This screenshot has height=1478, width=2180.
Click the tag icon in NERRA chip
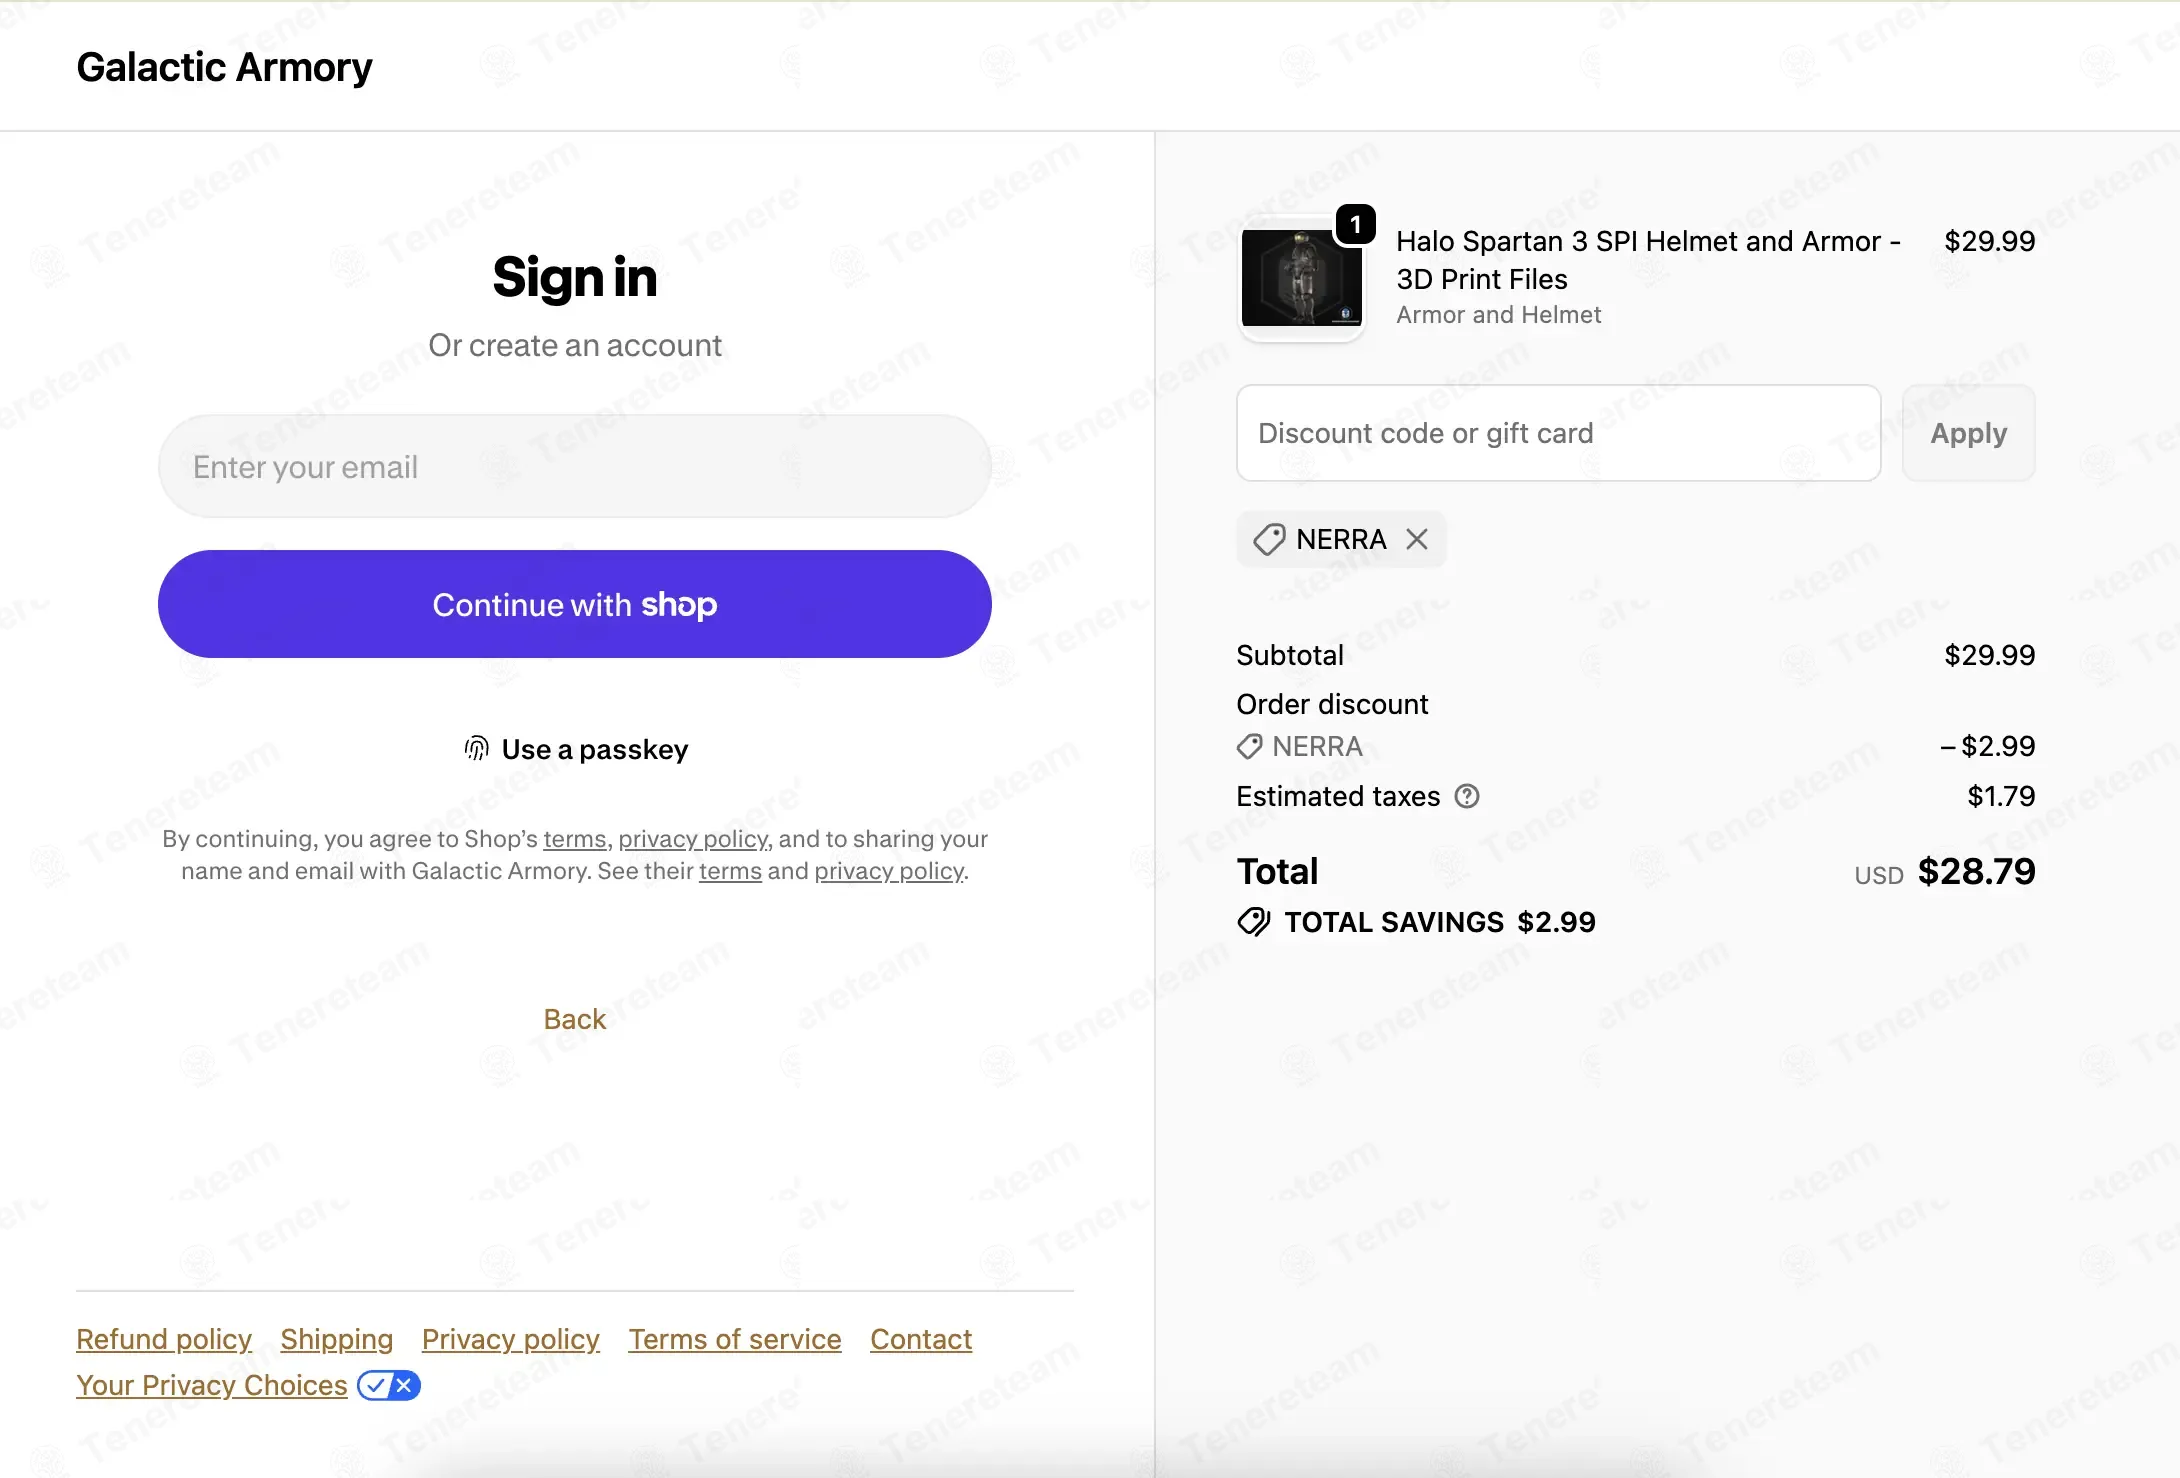(1270, 540)
